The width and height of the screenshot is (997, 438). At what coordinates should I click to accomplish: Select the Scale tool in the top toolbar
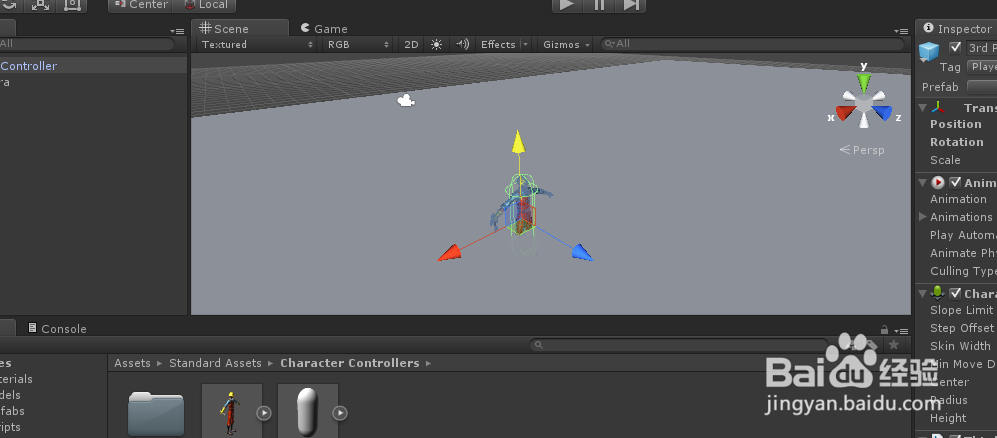point(41,4)
